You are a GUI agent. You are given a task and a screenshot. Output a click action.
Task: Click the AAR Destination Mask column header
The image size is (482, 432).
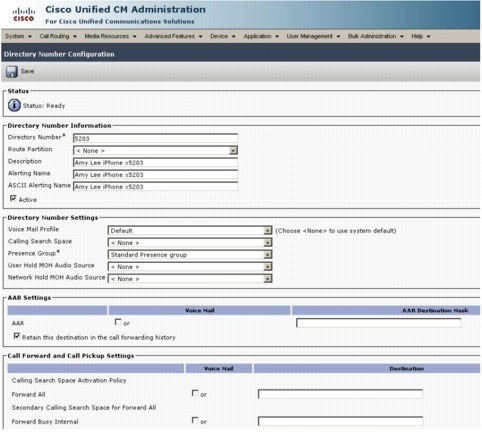click(x=435, y=310)
